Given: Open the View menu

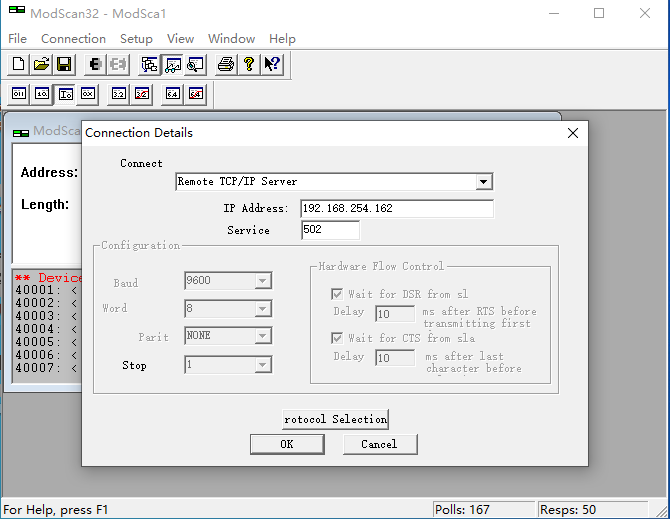Looking at the screenshot, I should point(180,39).
